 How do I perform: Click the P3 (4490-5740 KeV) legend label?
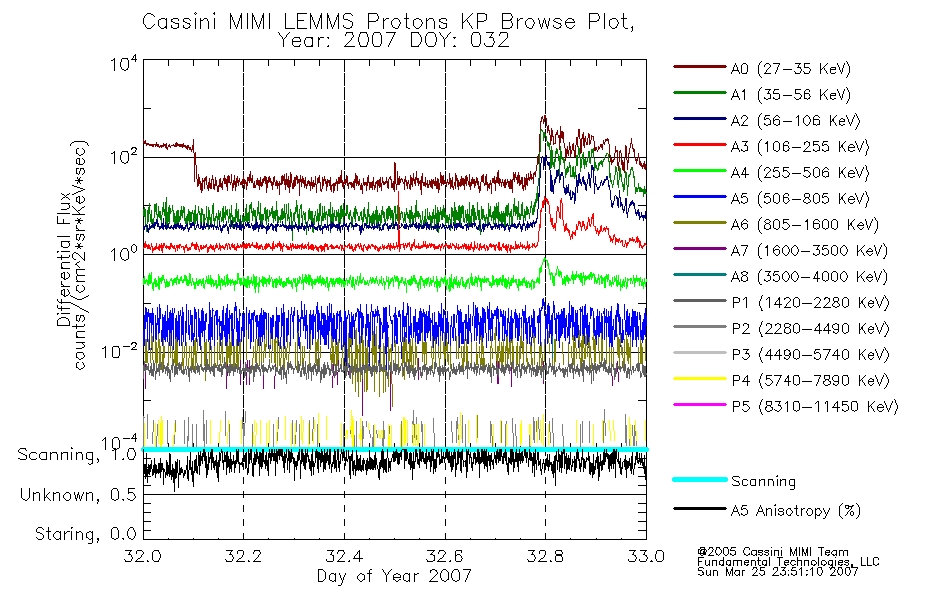click(810, 355)
